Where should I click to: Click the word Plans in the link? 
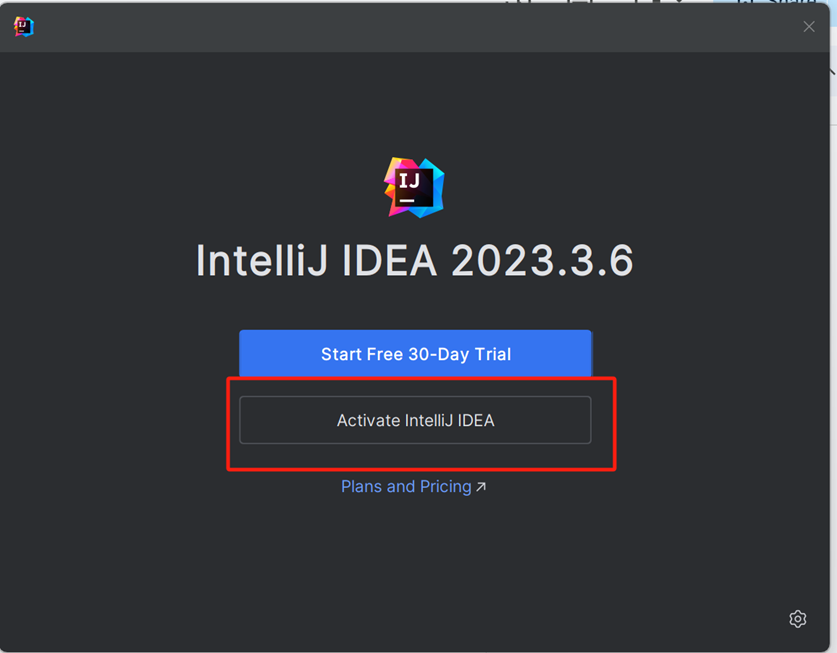361,487
